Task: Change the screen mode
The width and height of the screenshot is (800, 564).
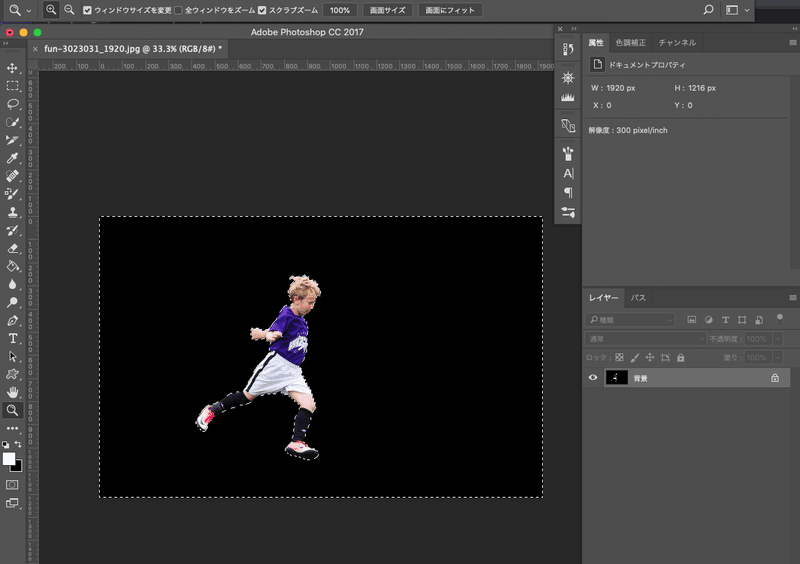Action: [12, 503]
